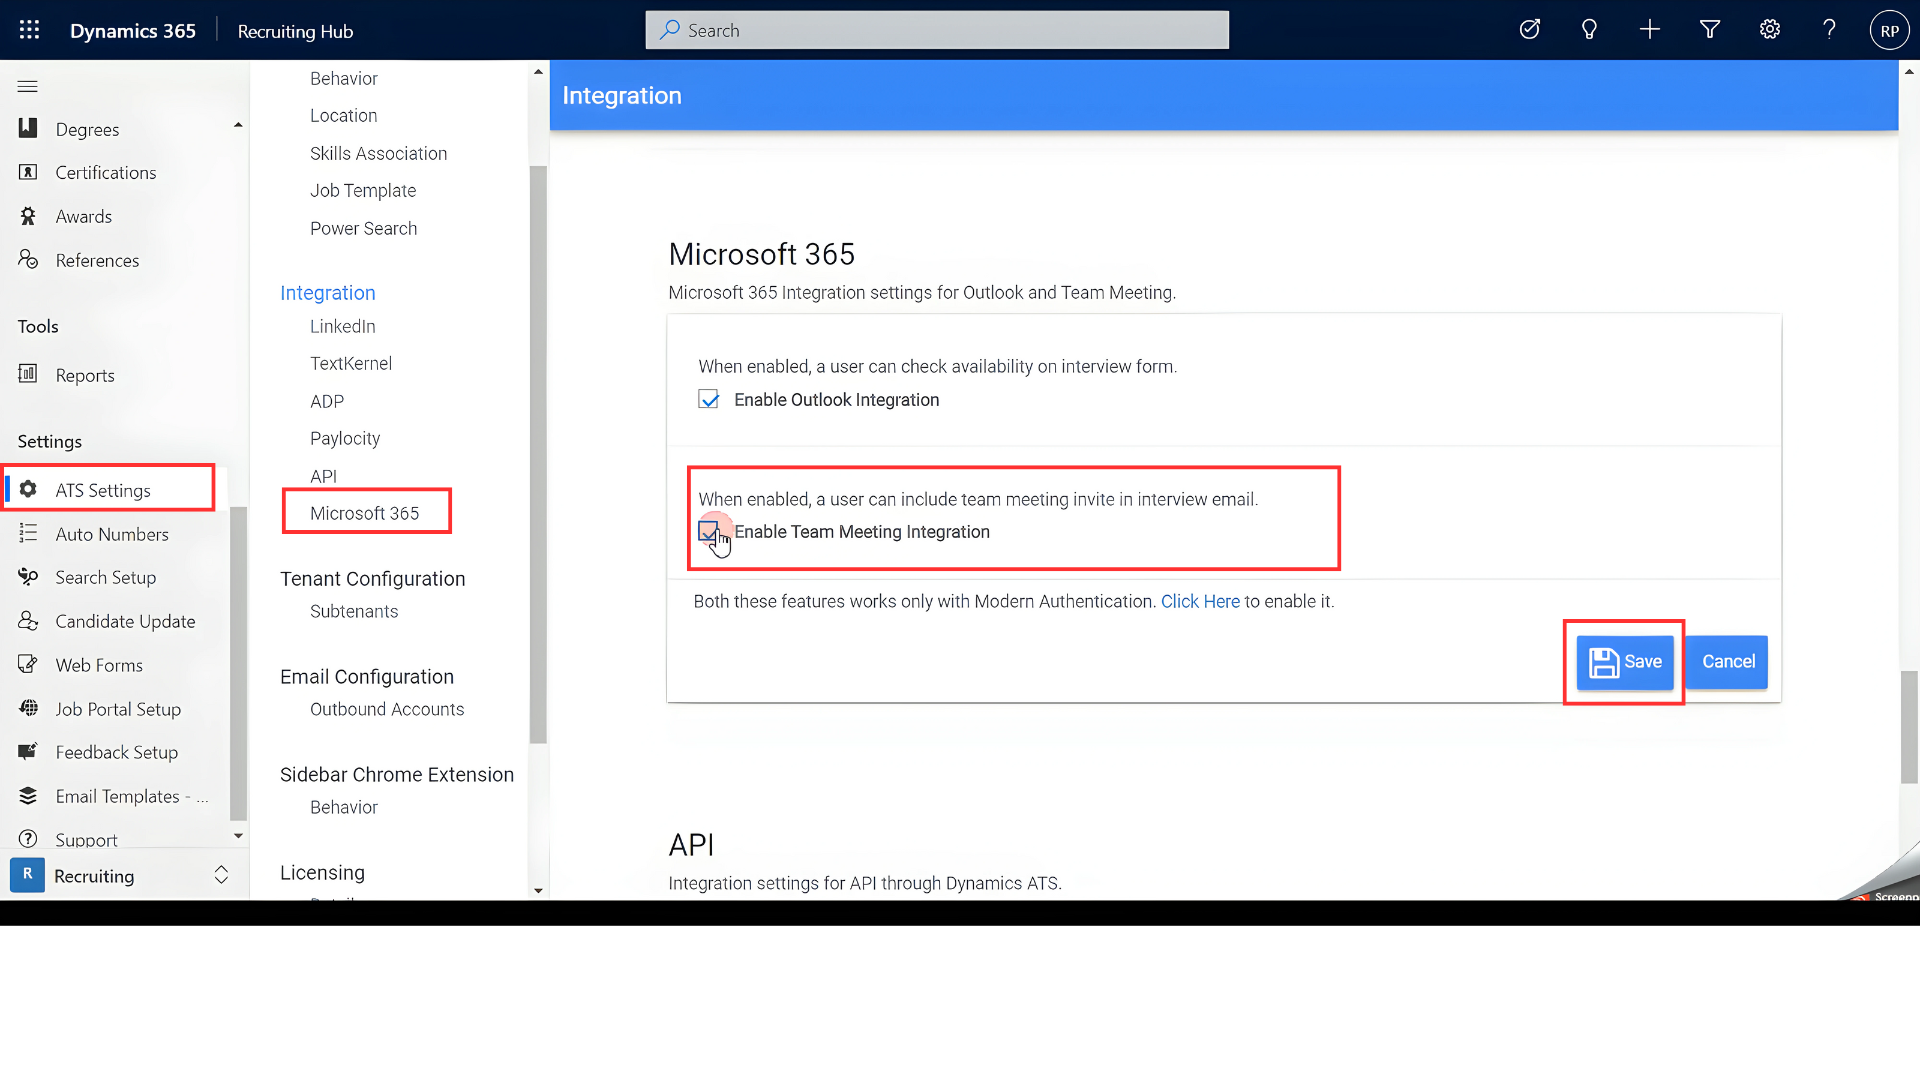
Task: Collapse the hamburger navigation menu
Action: pos(28,86)
